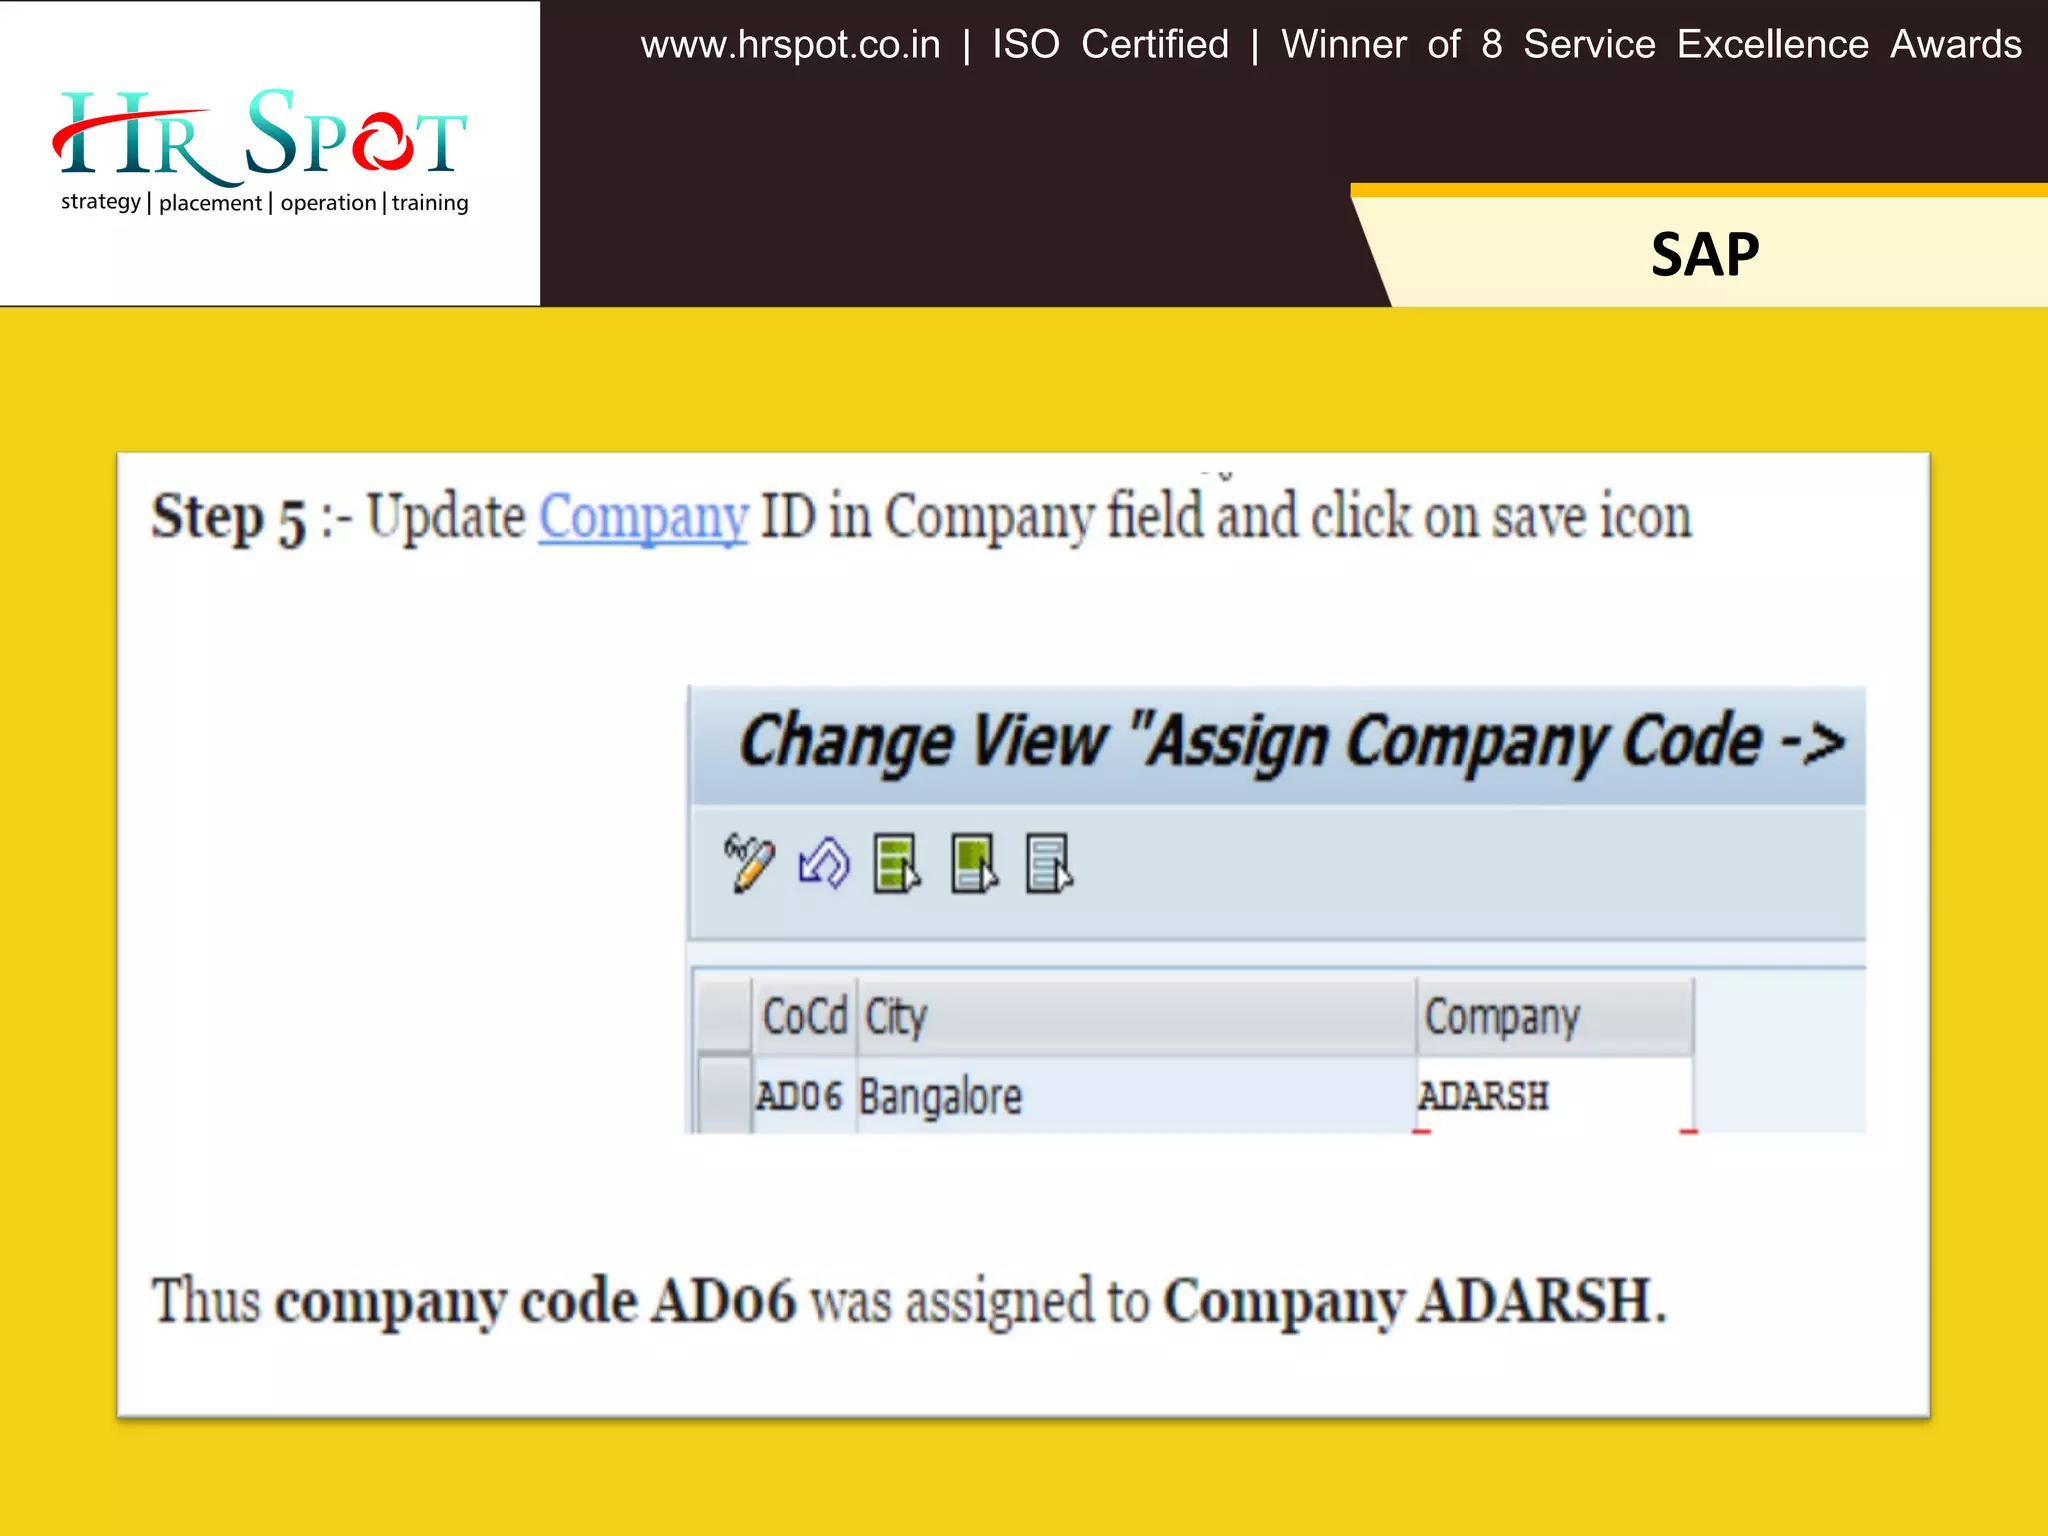Click the www.hrspot.co.in website text
The width and height of the screenshot is (2048, 1536).
pos(790,45)
